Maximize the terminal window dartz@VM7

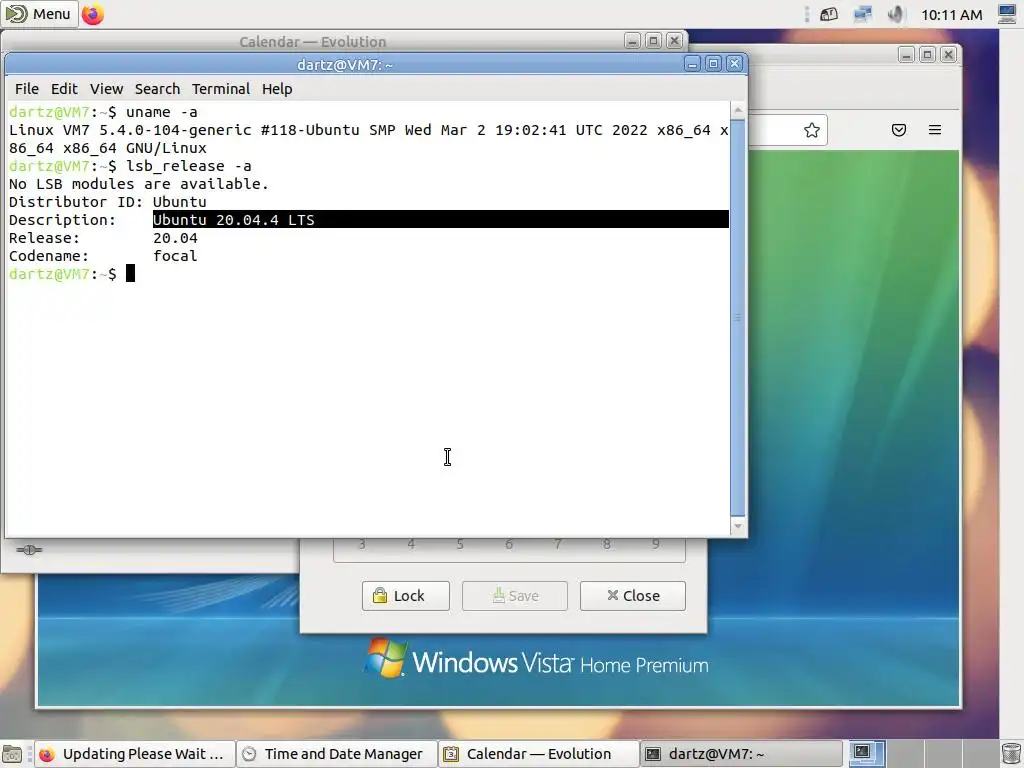tap(713, 63)
